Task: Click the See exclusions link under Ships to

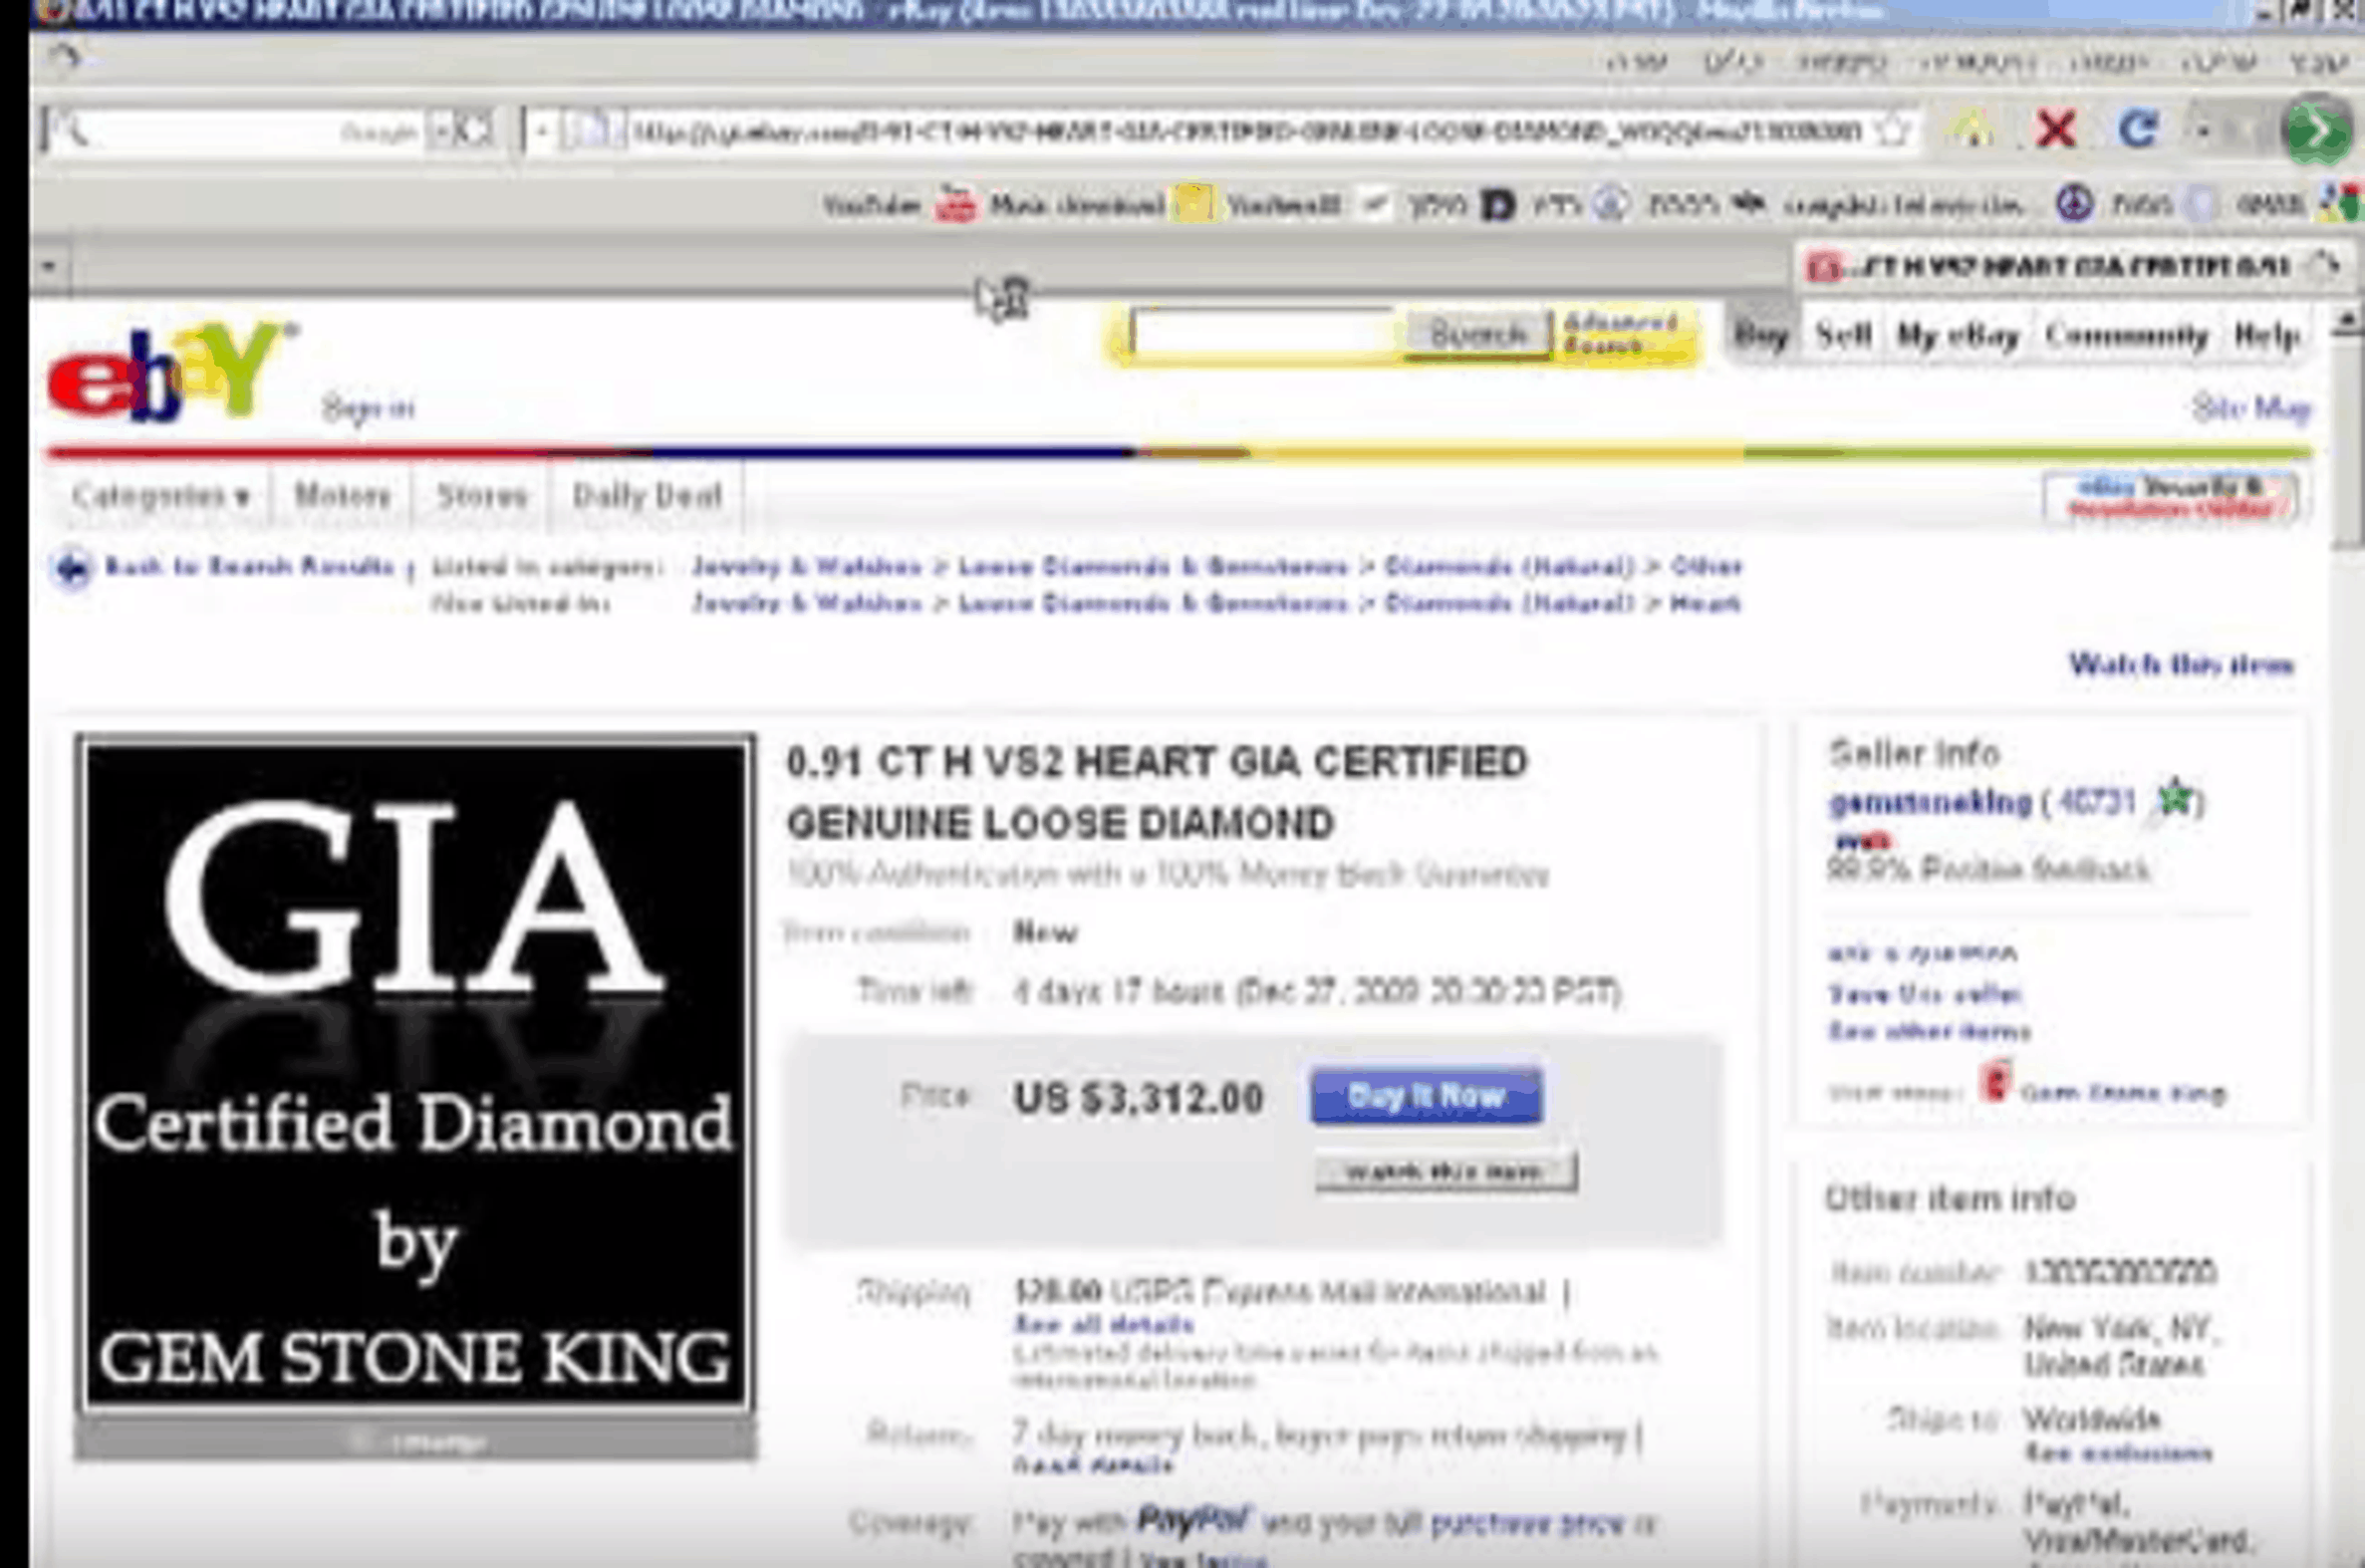Action: pos(2118,1453)
